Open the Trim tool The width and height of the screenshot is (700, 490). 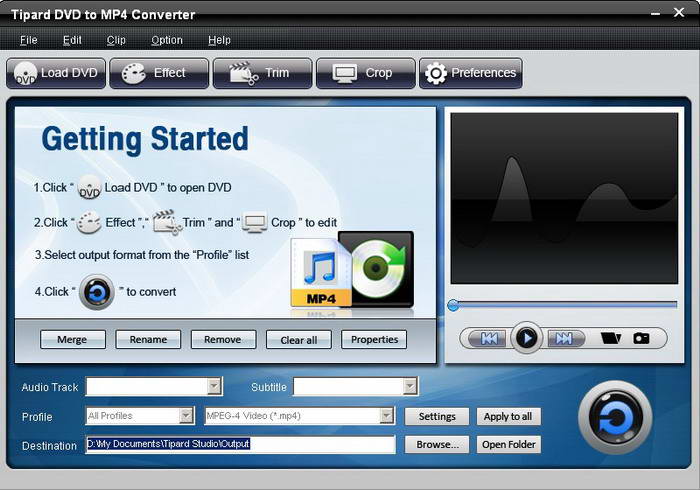[x=262, y=73]
